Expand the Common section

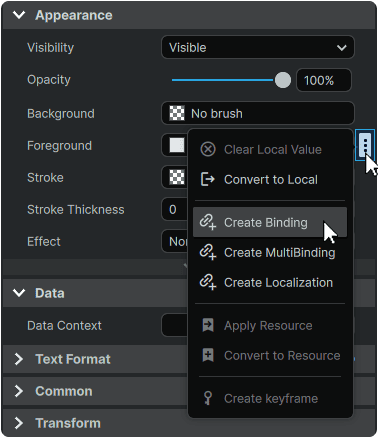pos(19,391)
